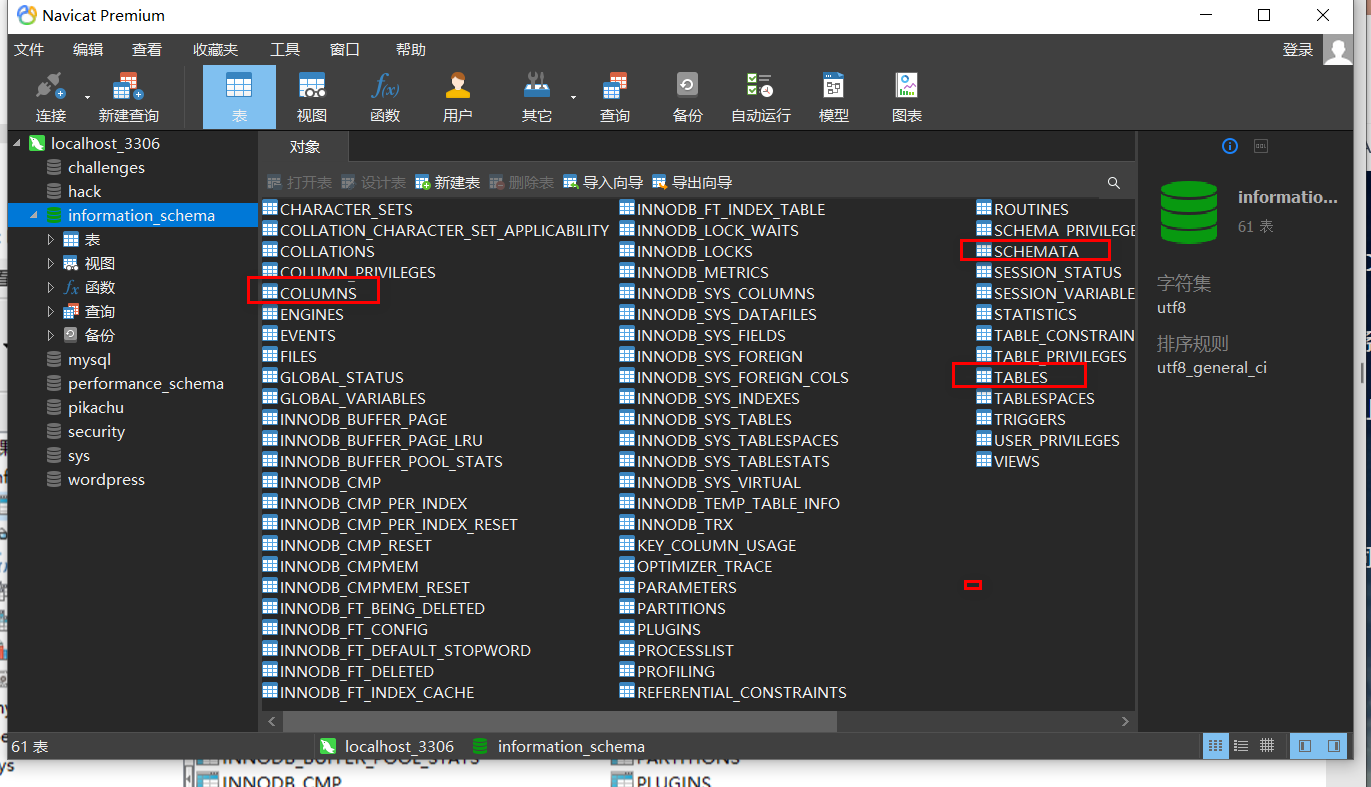Click the horizontal scrollbar thumb of table list

click(x=560, y=721)
